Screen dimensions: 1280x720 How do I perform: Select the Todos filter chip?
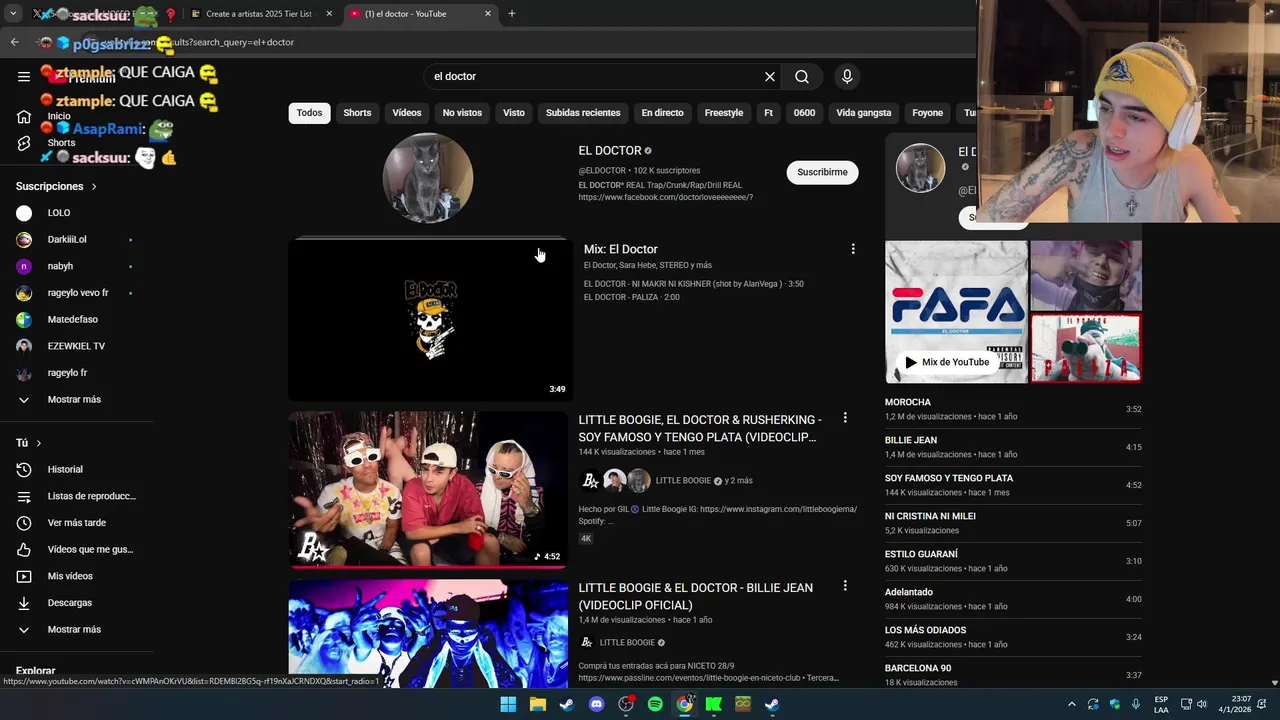pos(310,113)
